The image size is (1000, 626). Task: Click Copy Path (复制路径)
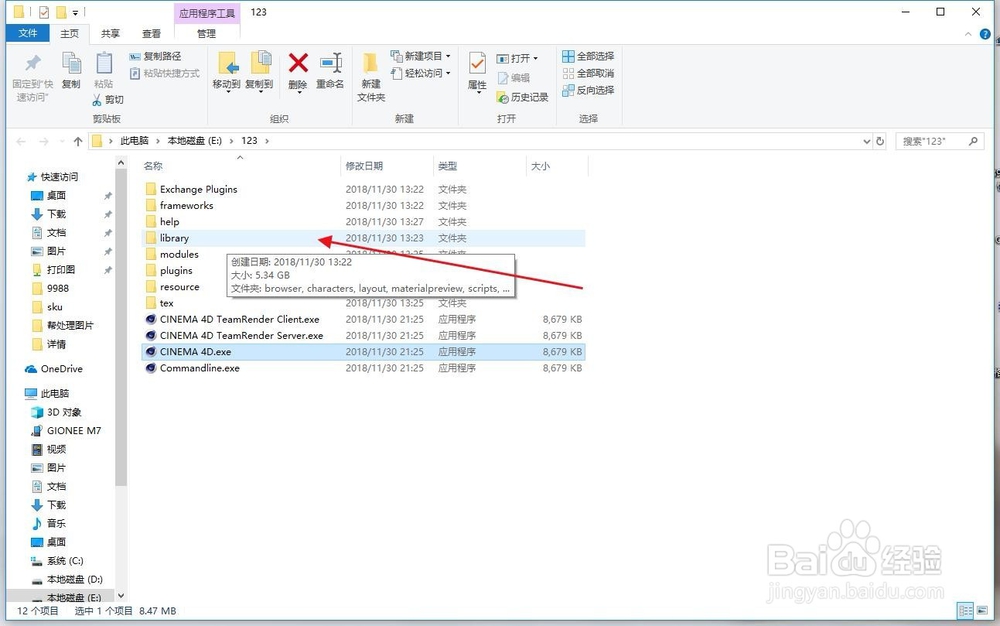coord(156,56)
